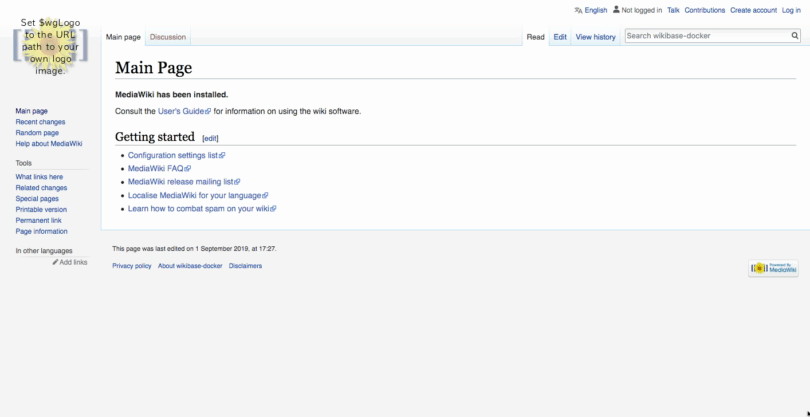Open What links here tool
810x417 pixels.
point(39,177)
